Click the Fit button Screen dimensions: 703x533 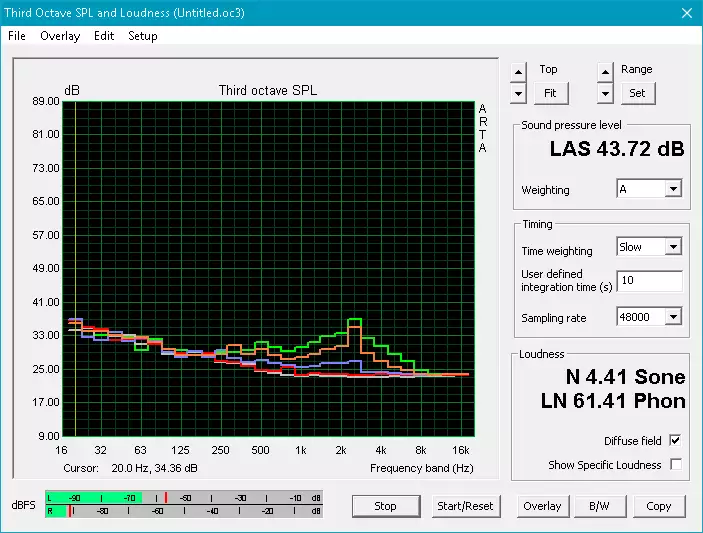tap(549, 93)
